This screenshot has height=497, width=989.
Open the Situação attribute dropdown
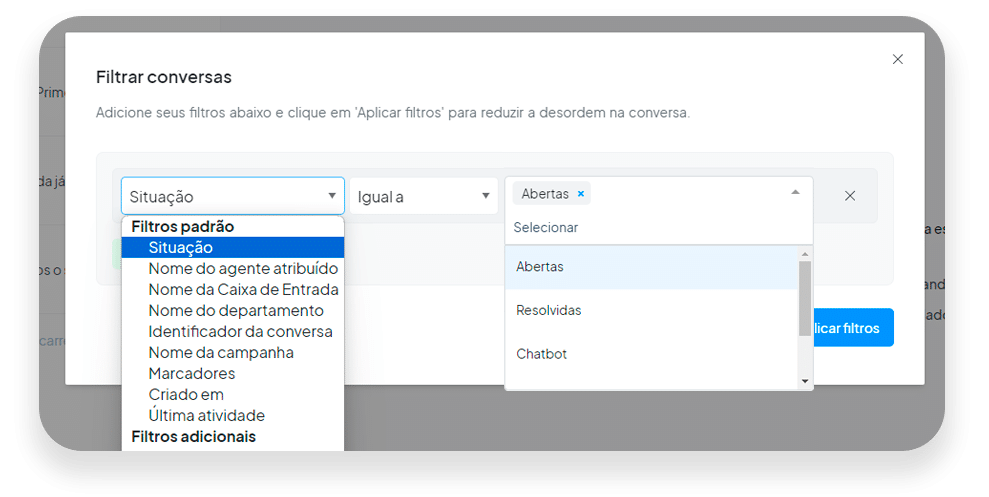click(x=233, y=196)
